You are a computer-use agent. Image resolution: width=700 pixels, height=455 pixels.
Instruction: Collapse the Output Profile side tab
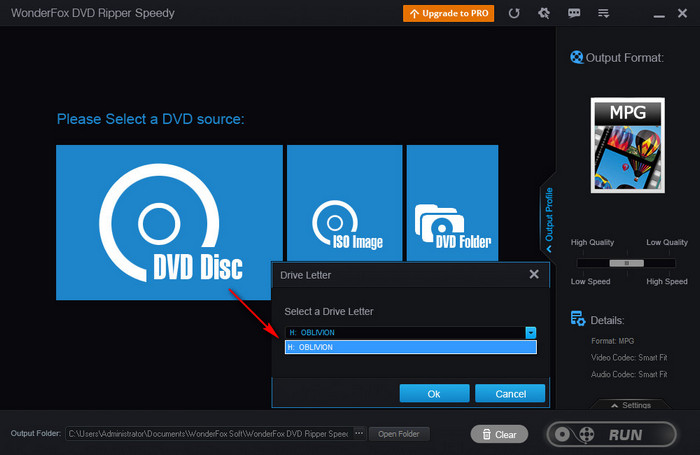click(x=549, y=219)
